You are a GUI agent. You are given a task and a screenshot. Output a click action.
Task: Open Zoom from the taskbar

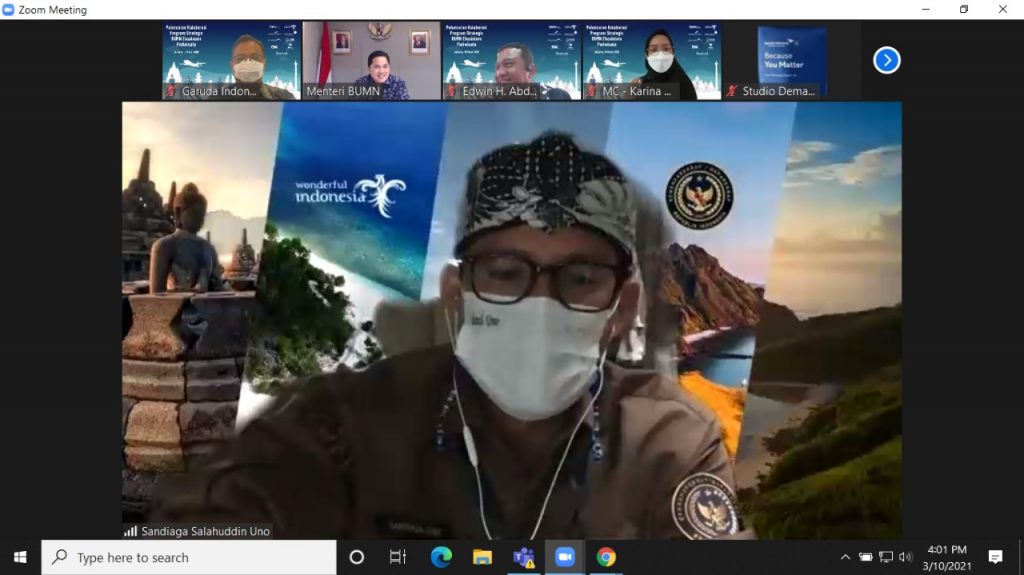565,557
